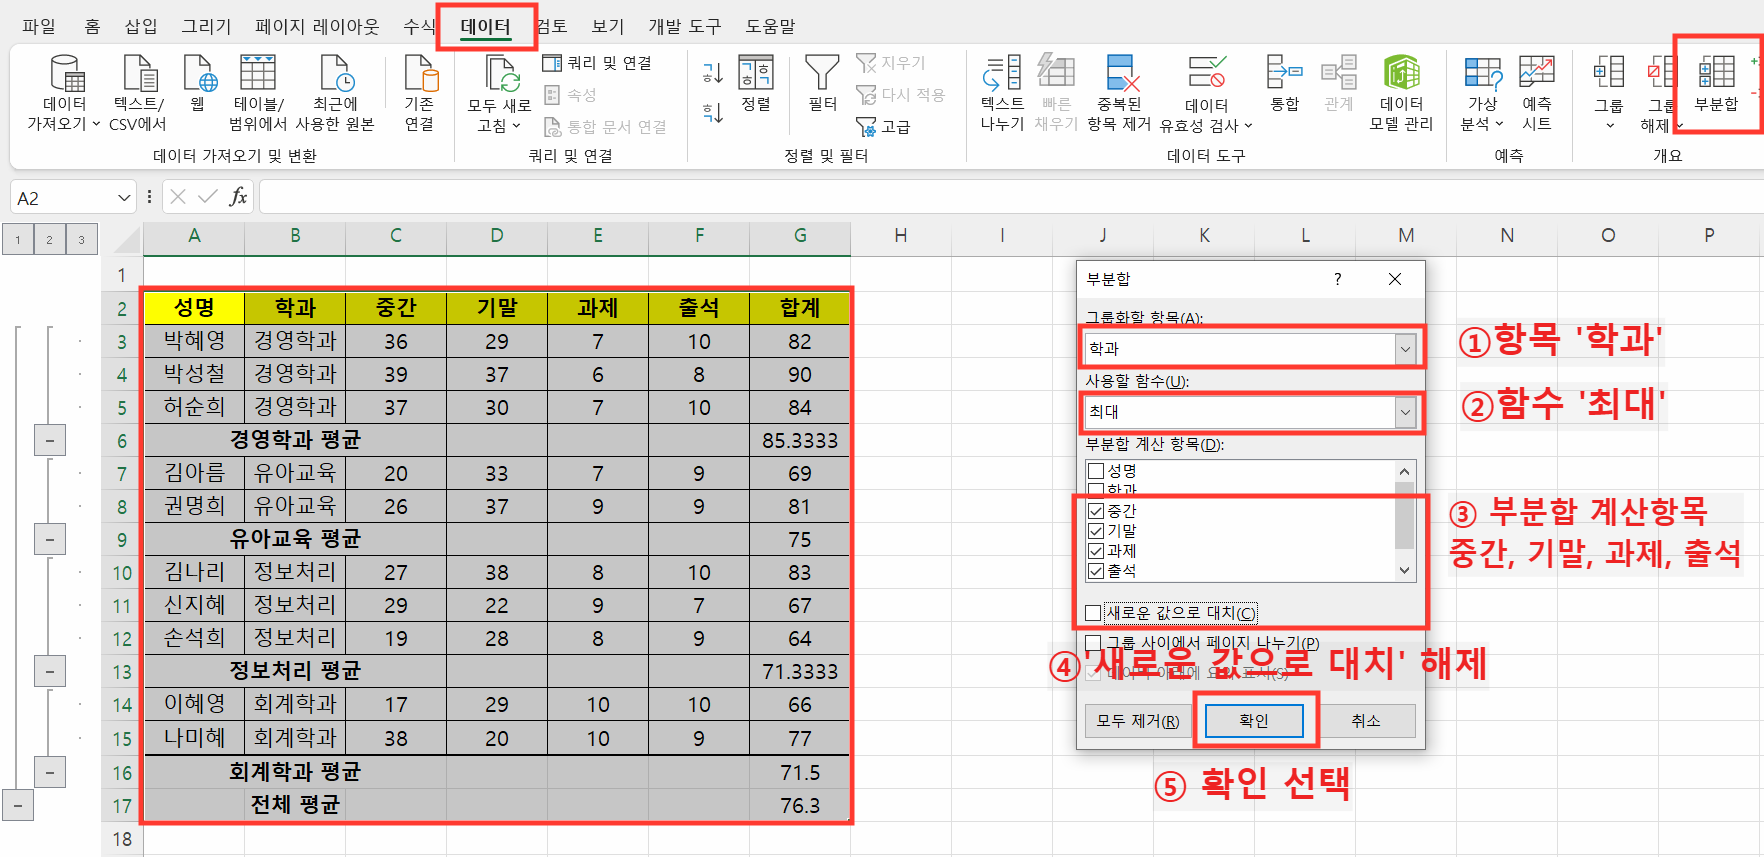This screenshot has height=857, width=1764.
Task: Uncheck the 중간 checkbox
Action: pyautogui.click(x=1096, y=511)
